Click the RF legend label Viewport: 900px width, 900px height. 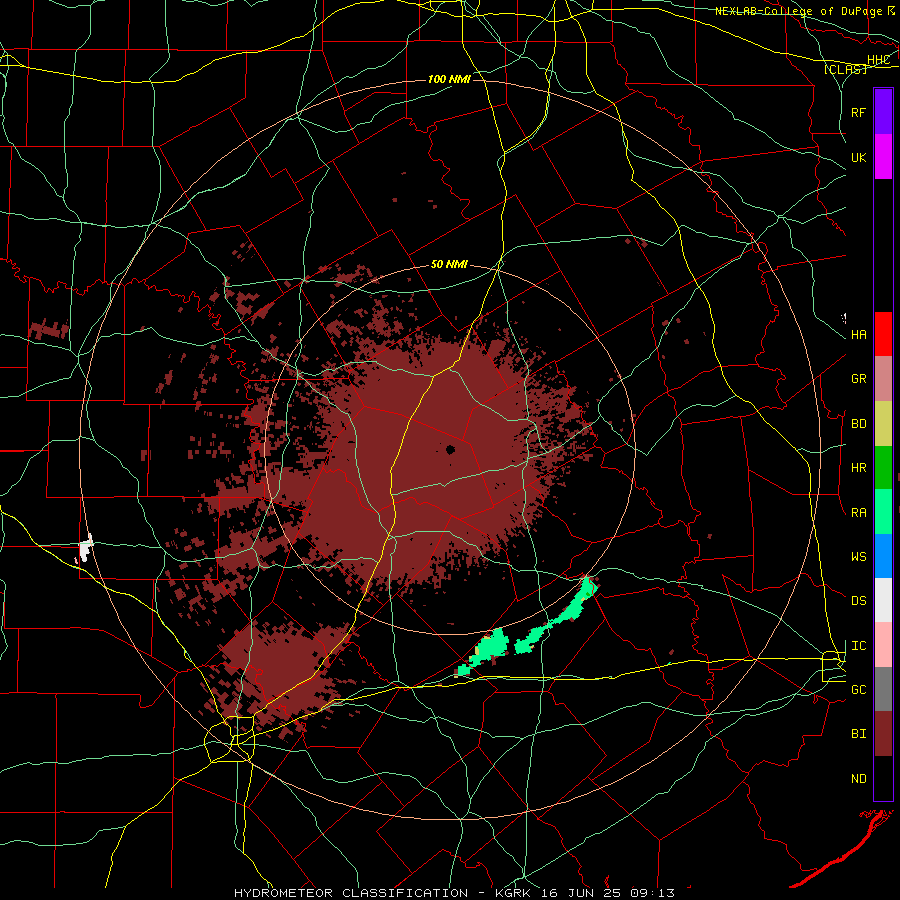point(859,112)
